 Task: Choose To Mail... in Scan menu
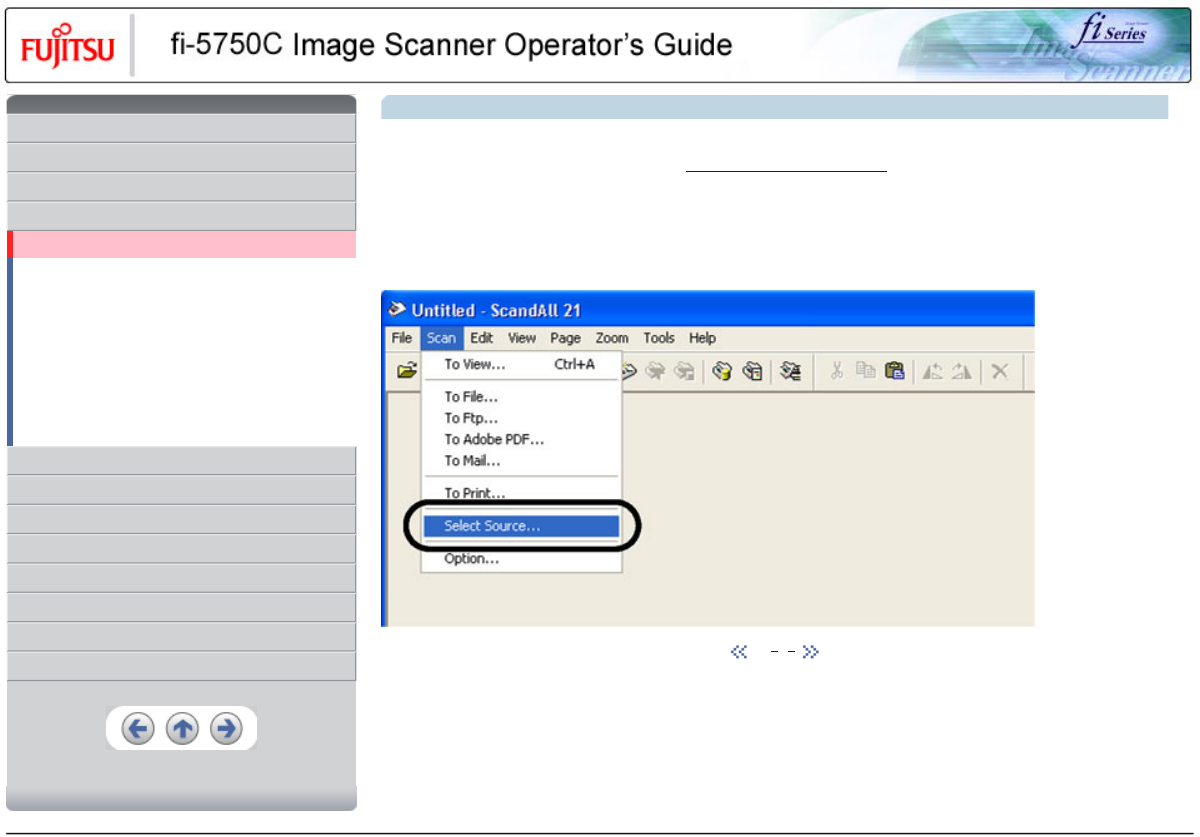coord(521,461)
